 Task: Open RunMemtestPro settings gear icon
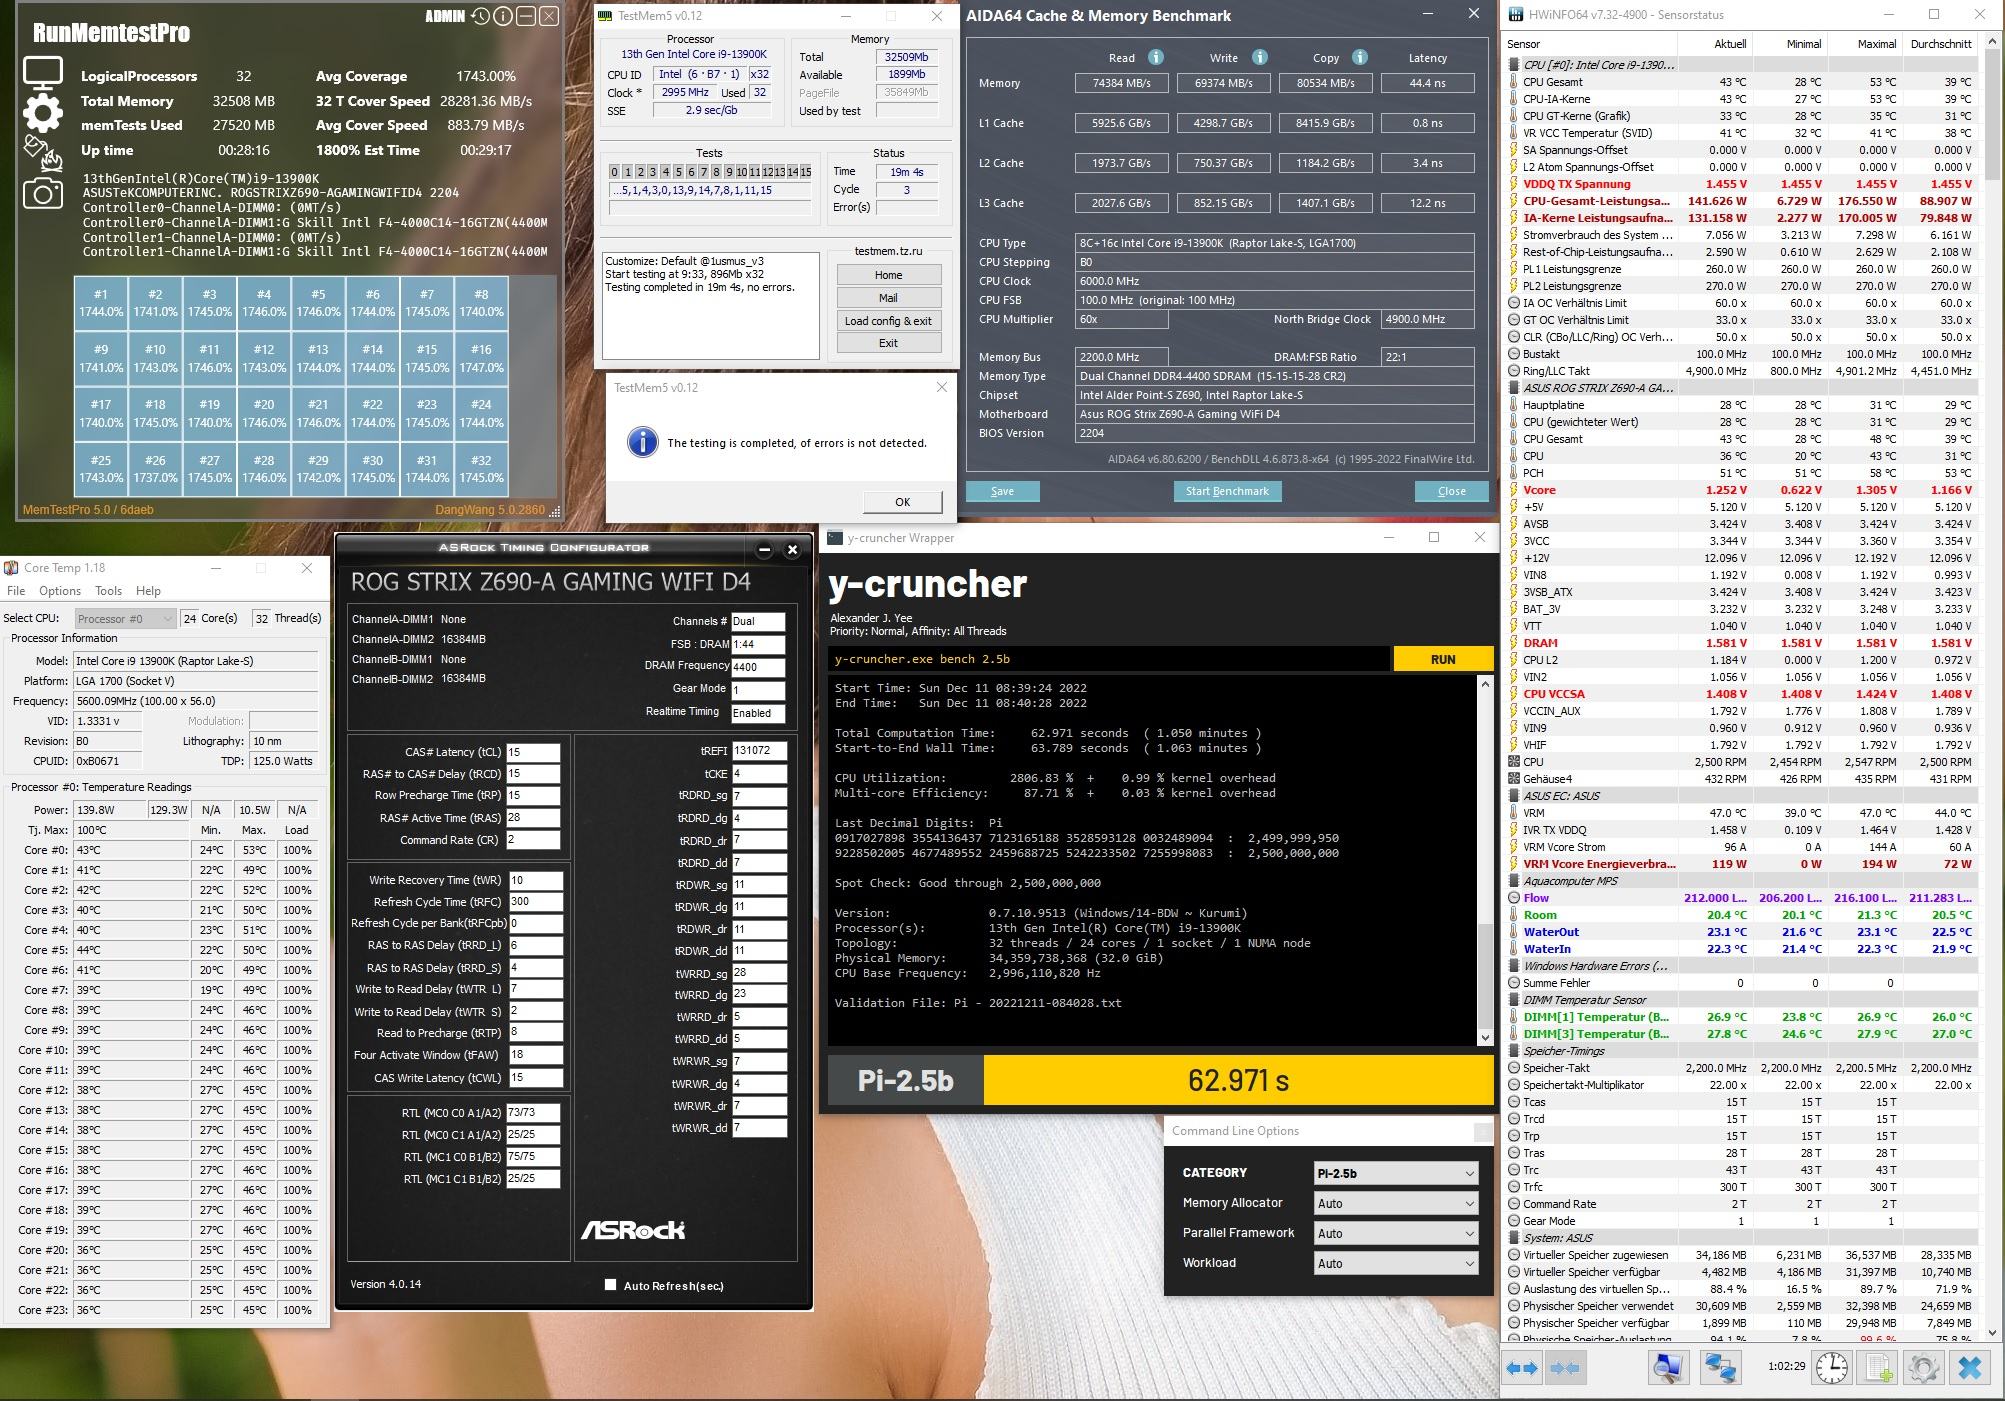coord(42,113)
